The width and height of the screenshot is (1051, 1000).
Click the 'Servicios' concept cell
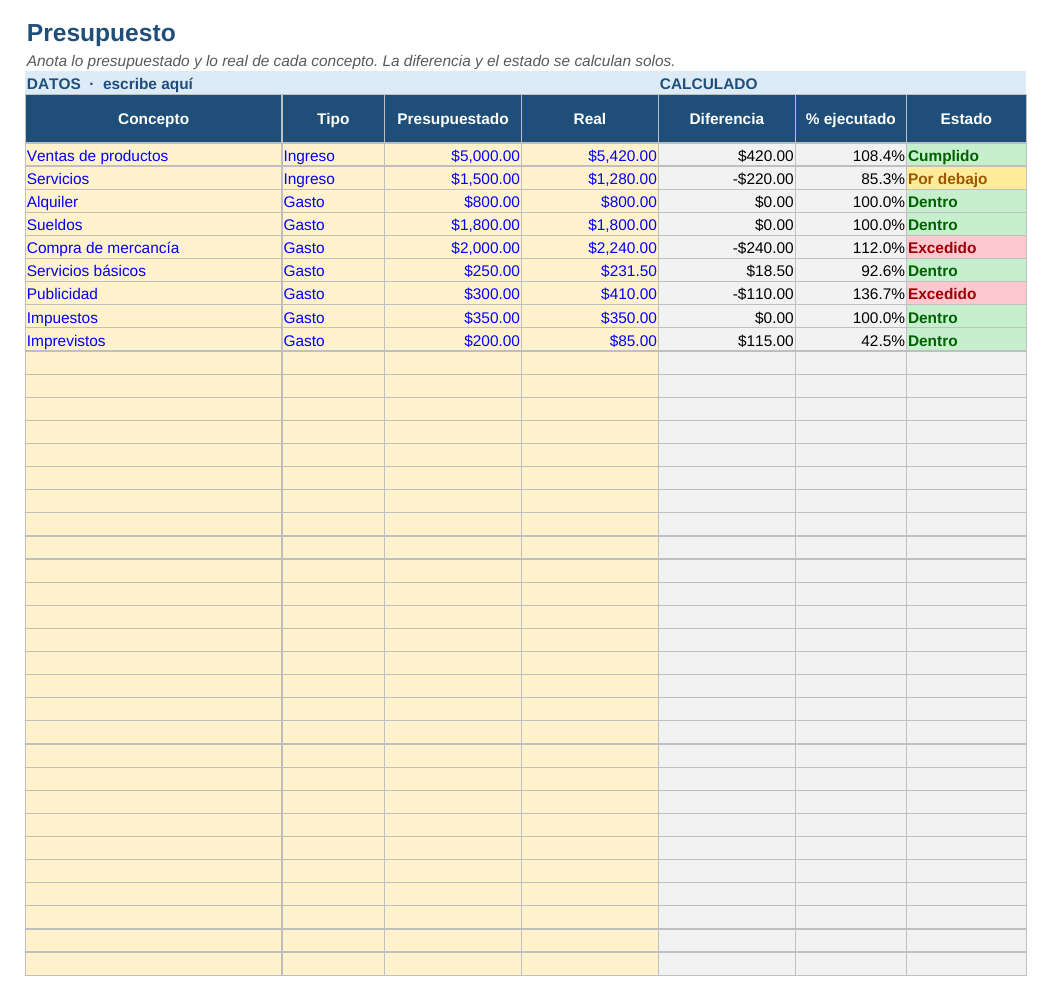pos(153,179)
